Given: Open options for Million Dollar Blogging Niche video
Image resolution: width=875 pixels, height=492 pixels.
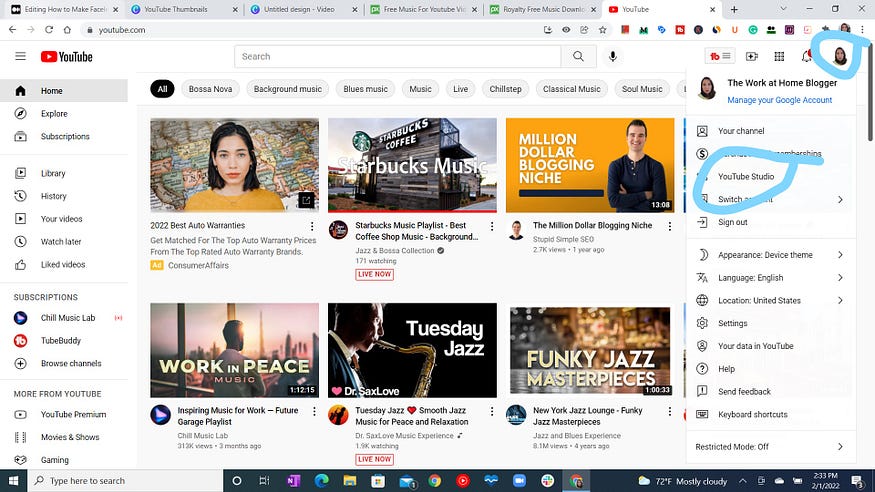Looking at the screenshot, I should click(670, 226).
